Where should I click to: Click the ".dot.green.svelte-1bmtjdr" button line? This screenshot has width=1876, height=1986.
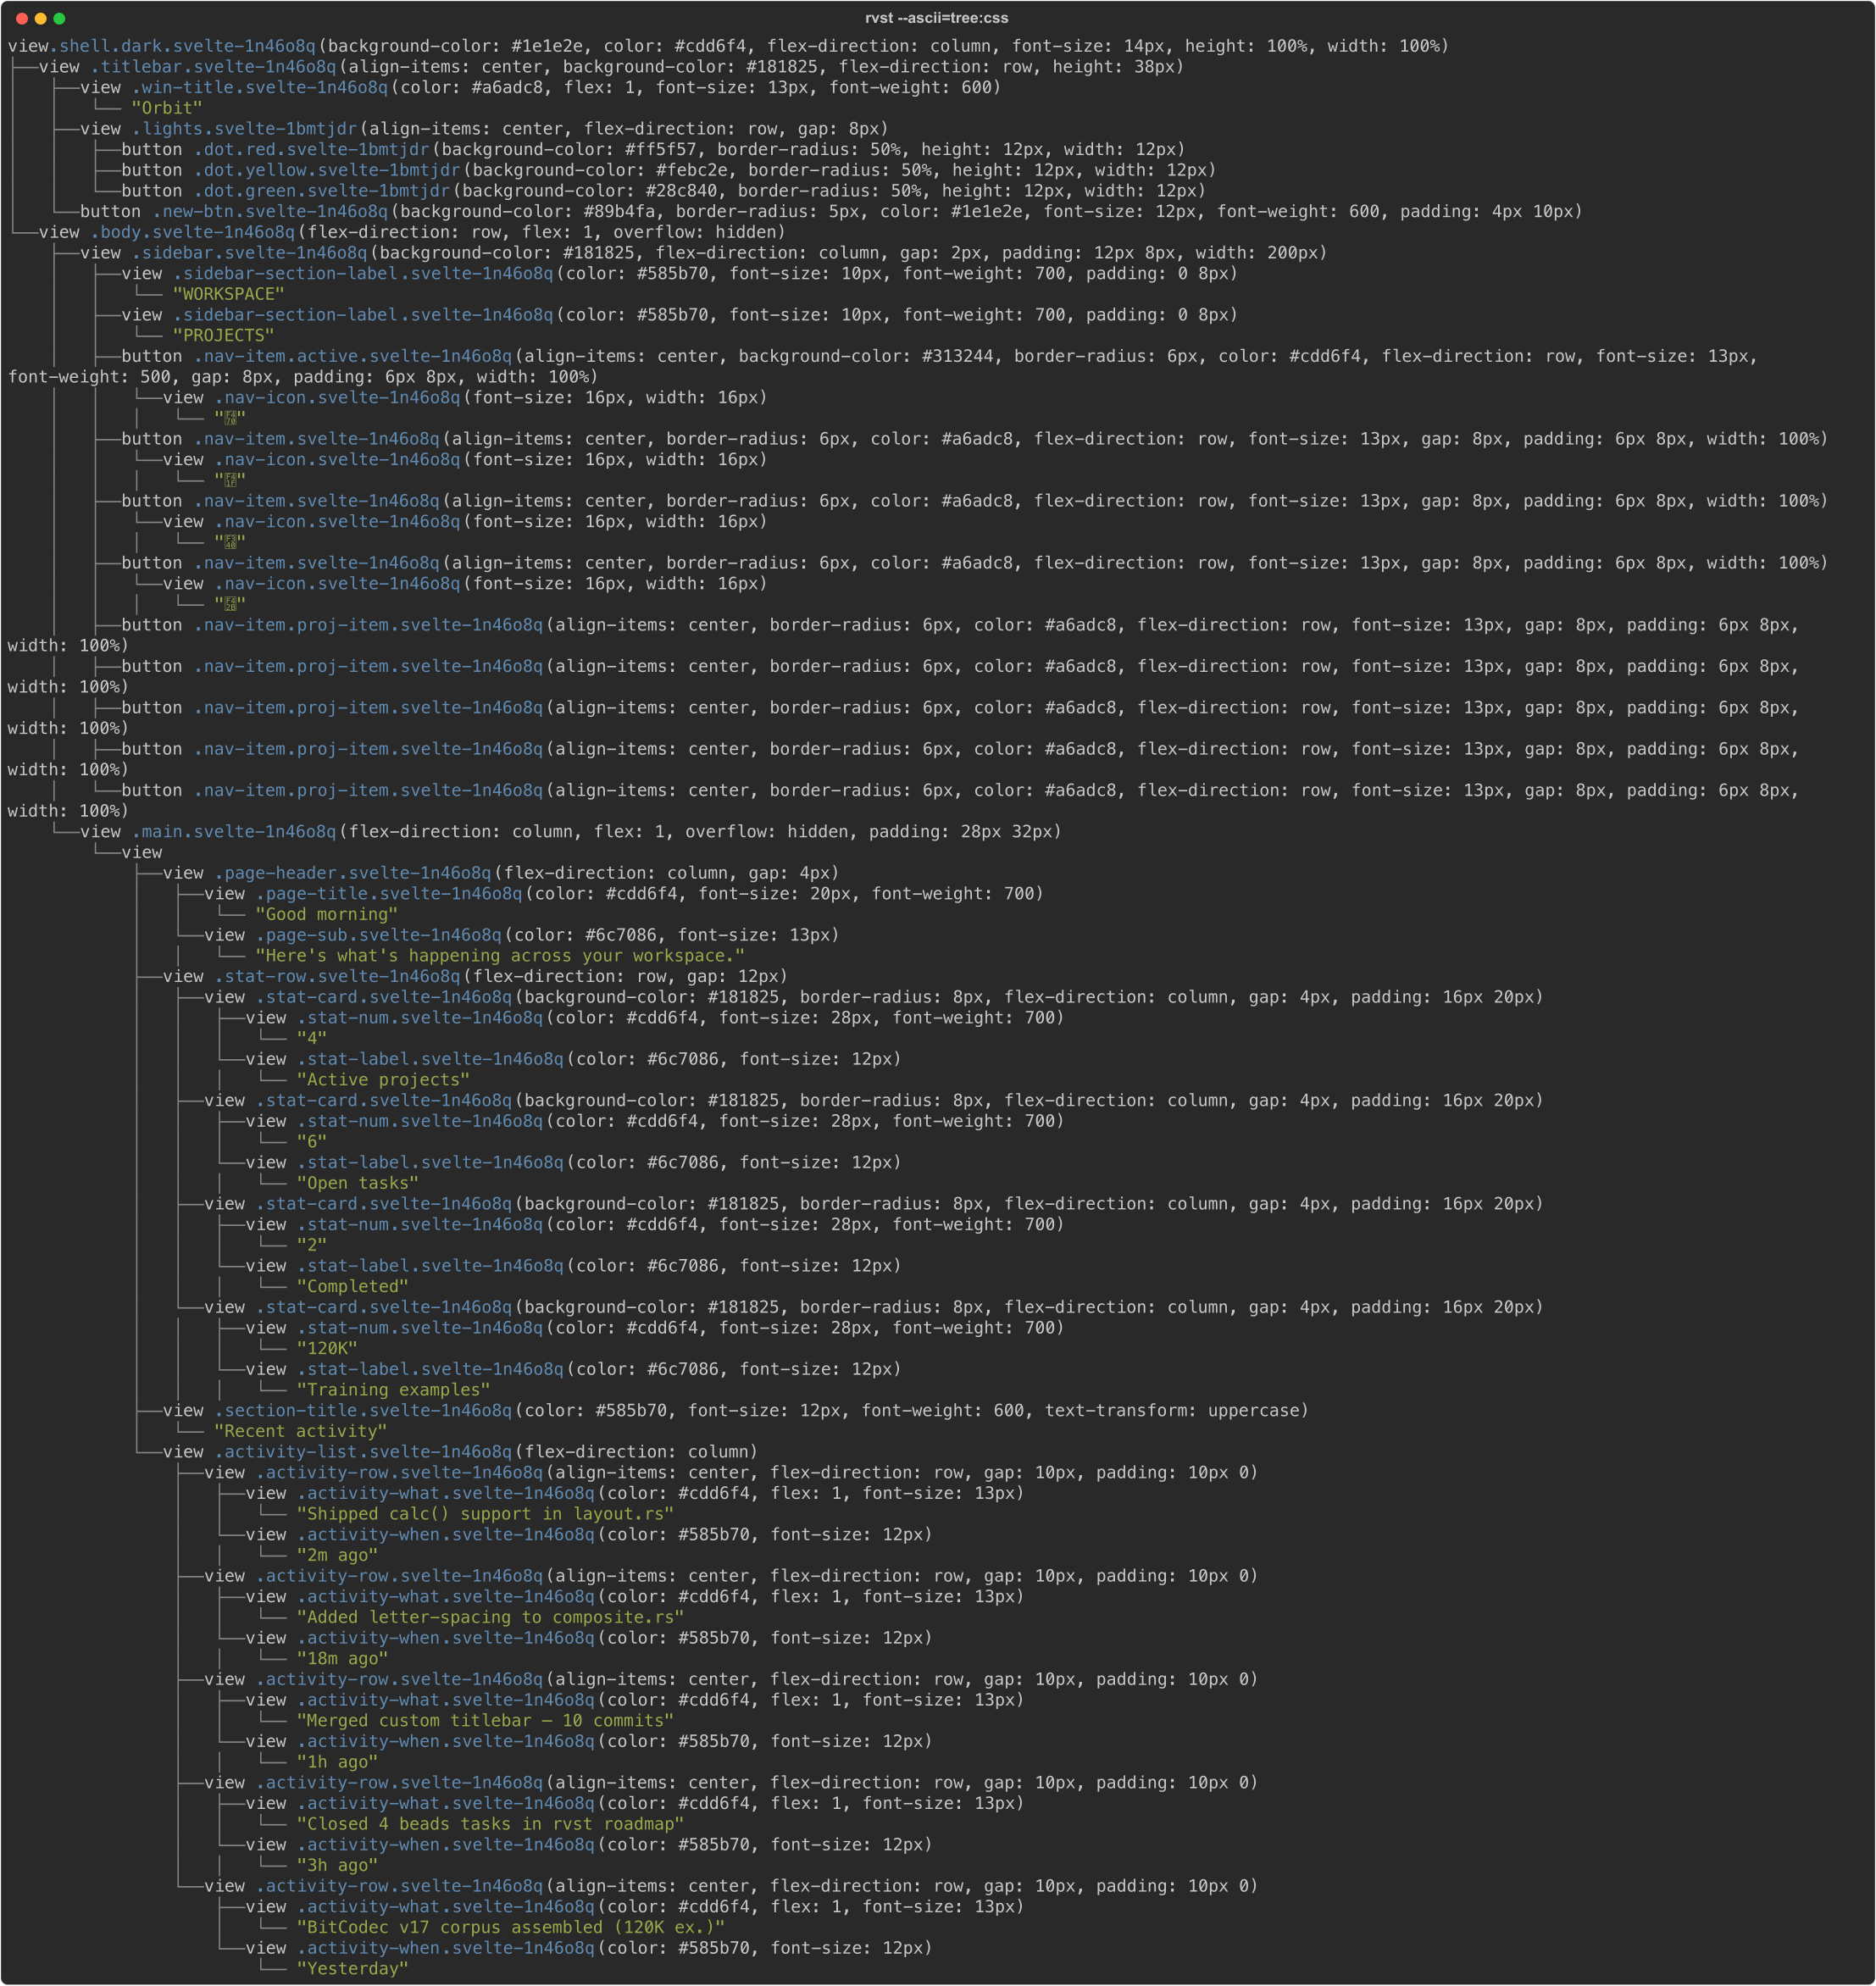(663, 191)
